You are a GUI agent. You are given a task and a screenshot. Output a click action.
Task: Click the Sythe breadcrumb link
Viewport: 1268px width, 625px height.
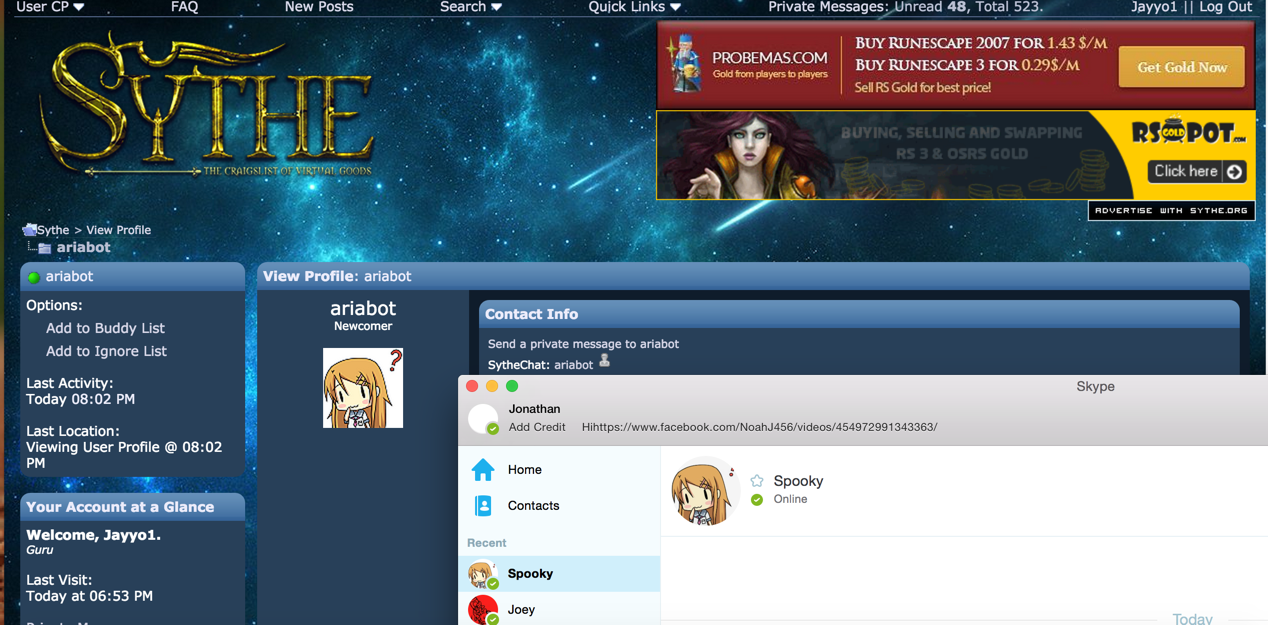click(53, 230)
